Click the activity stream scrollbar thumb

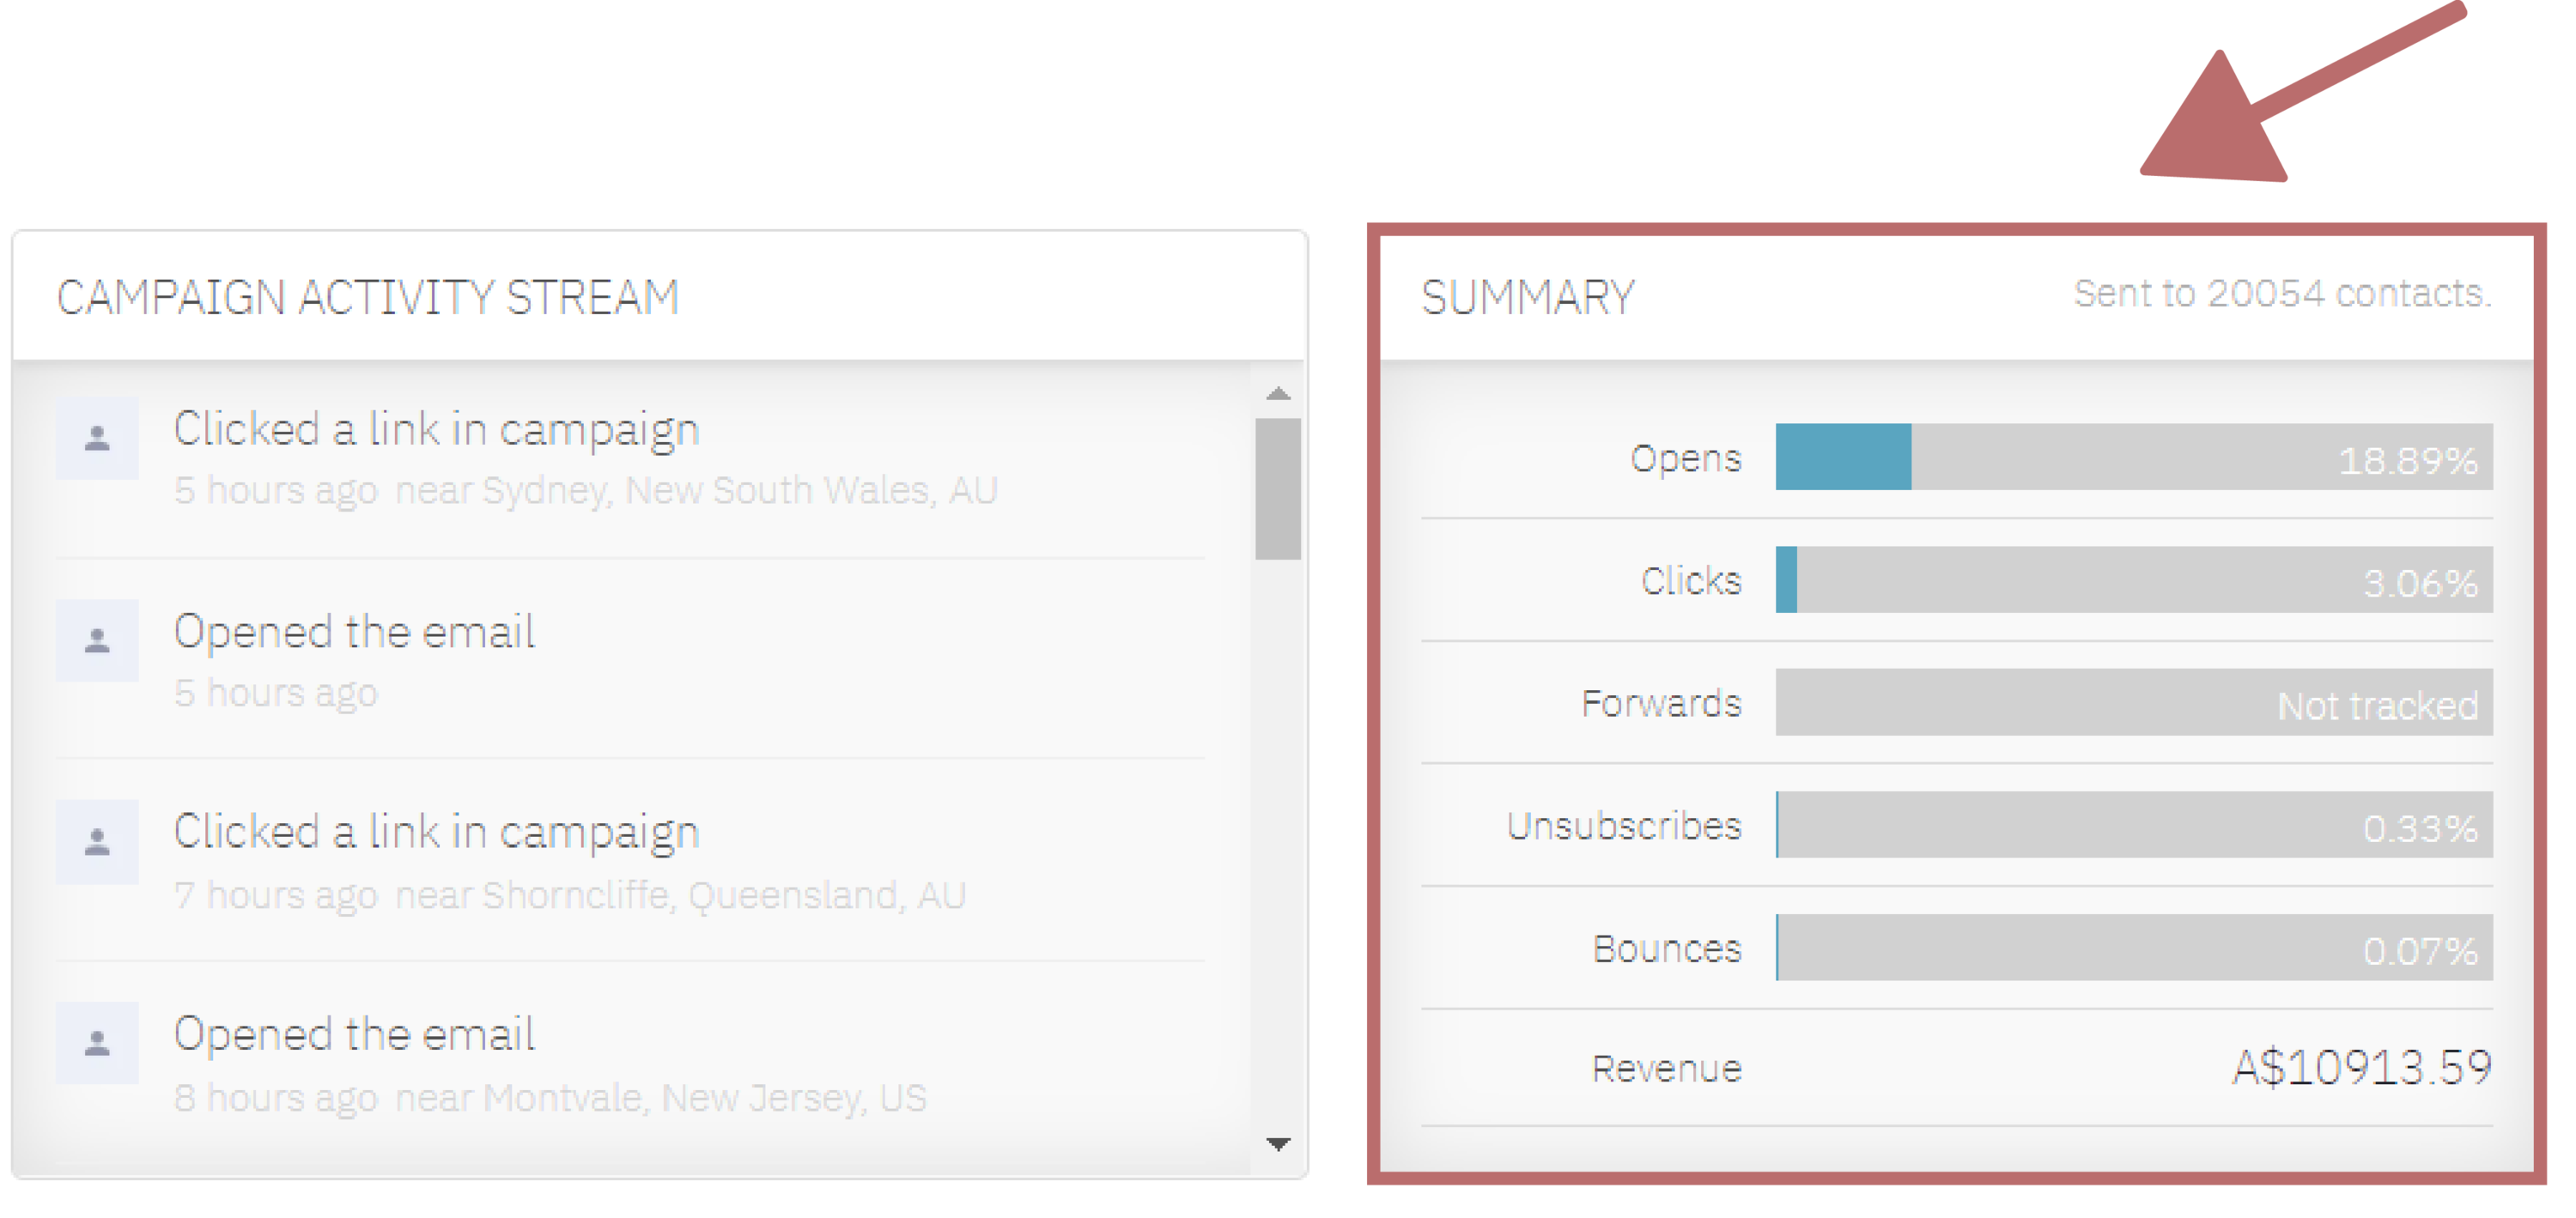[1277, 488]
